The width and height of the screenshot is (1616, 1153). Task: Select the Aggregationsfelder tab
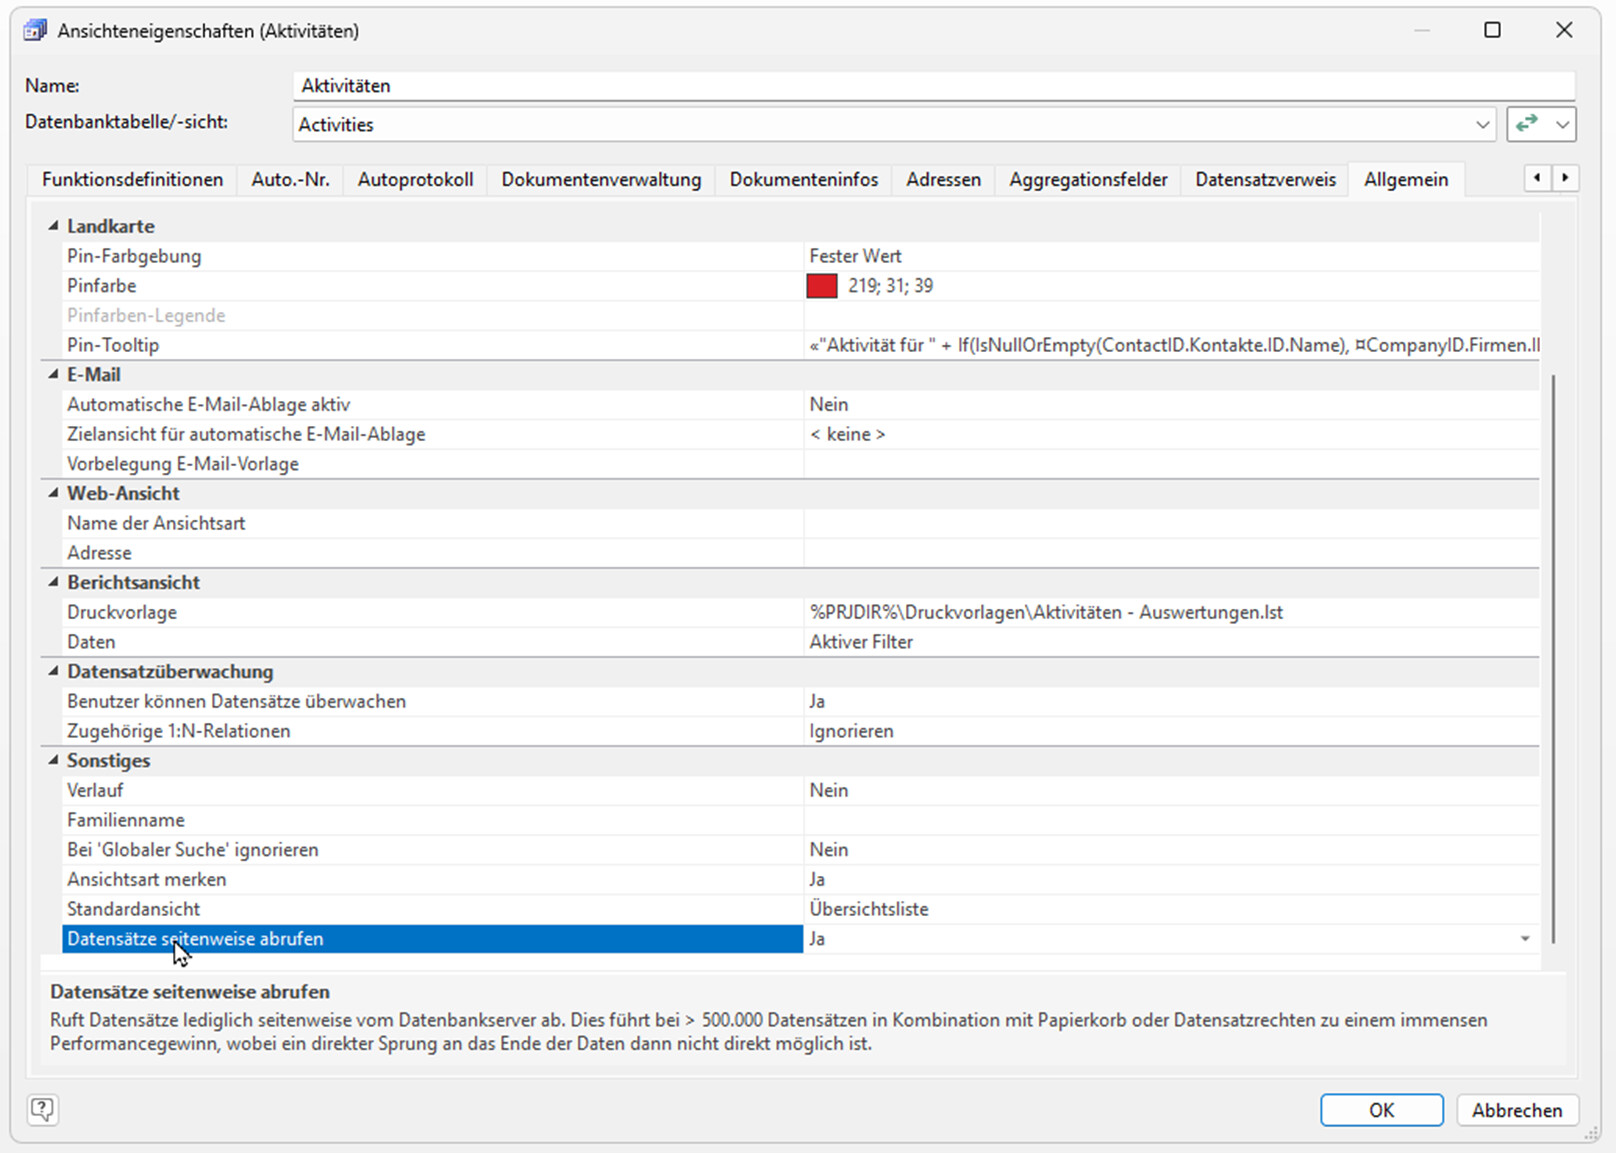[1088, 179]
